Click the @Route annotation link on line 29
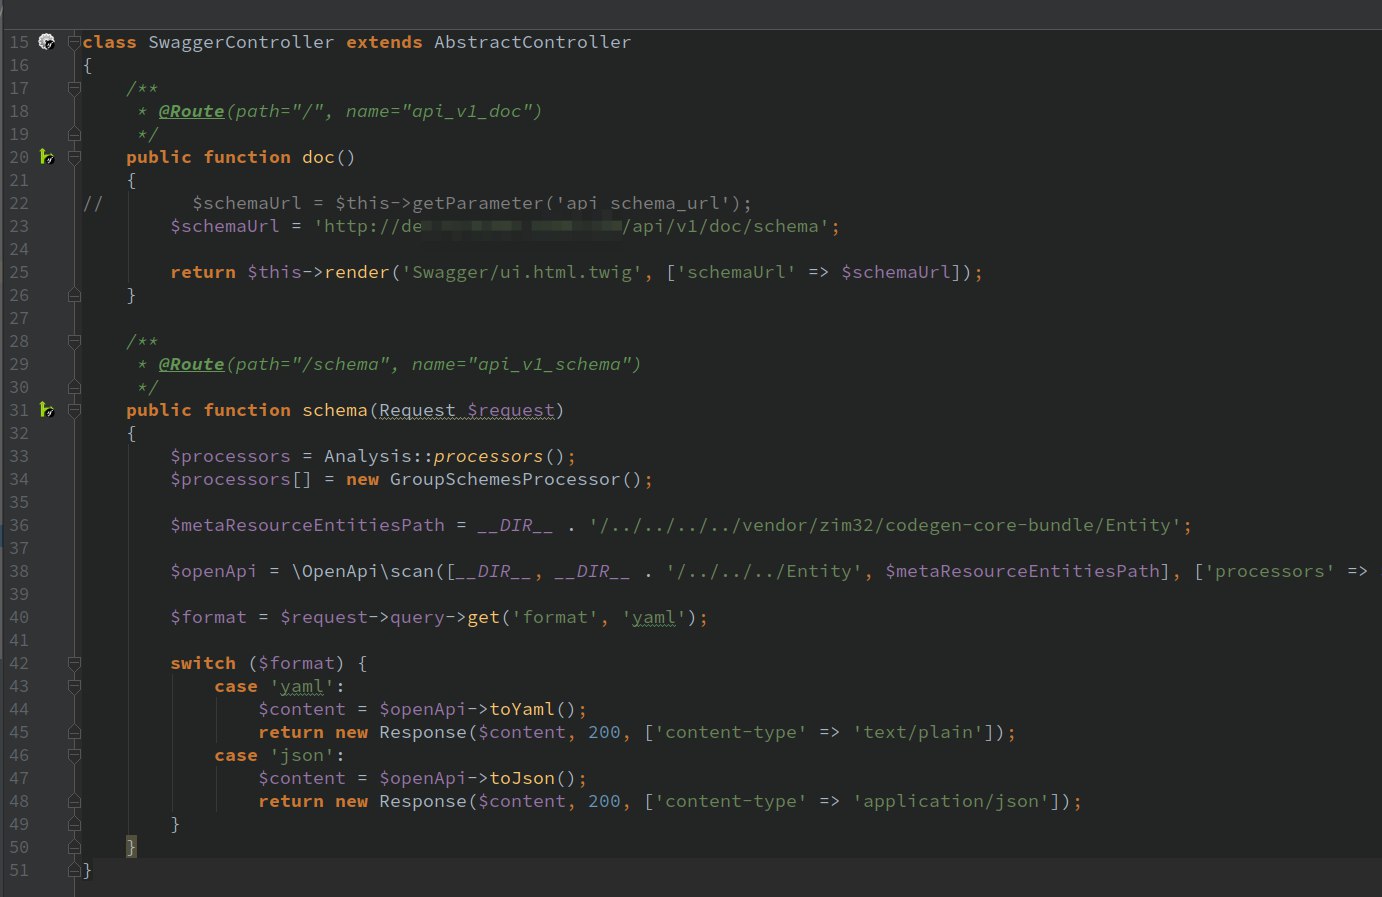The width and height of the screenshot is (1382, 897). coord(191,364)
